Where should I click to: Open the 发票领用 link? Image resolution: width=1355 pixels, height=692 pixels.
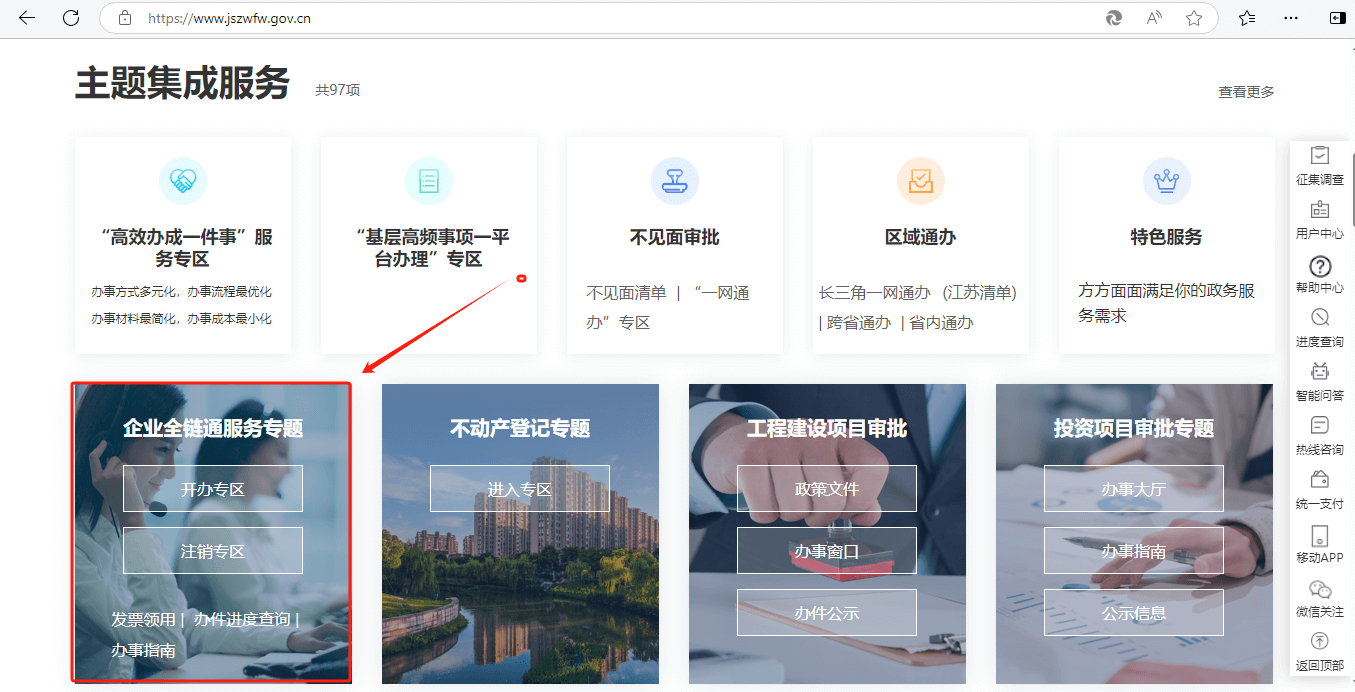point(144,620)
